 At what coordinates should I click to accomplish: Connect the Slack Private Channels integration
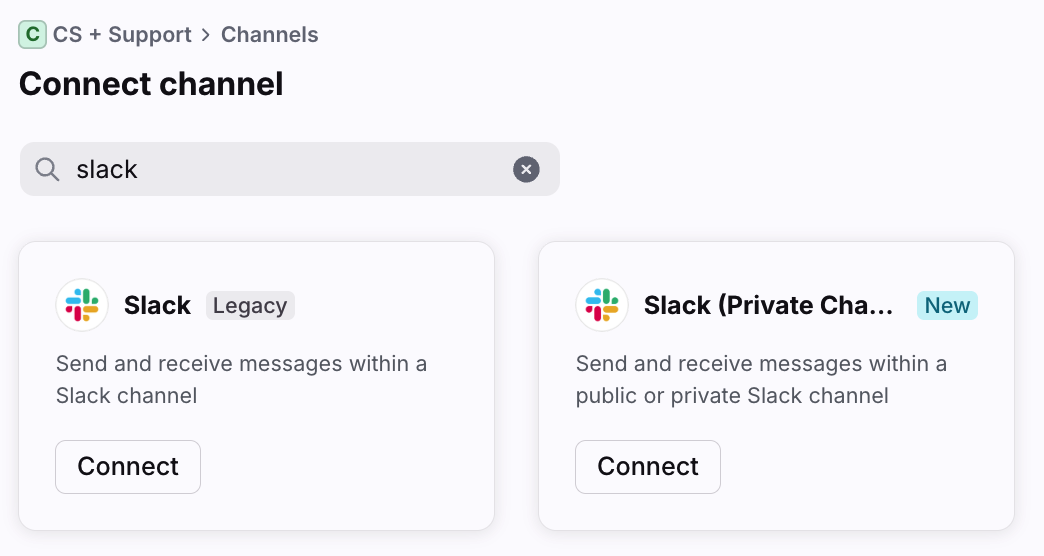point(648,467)
